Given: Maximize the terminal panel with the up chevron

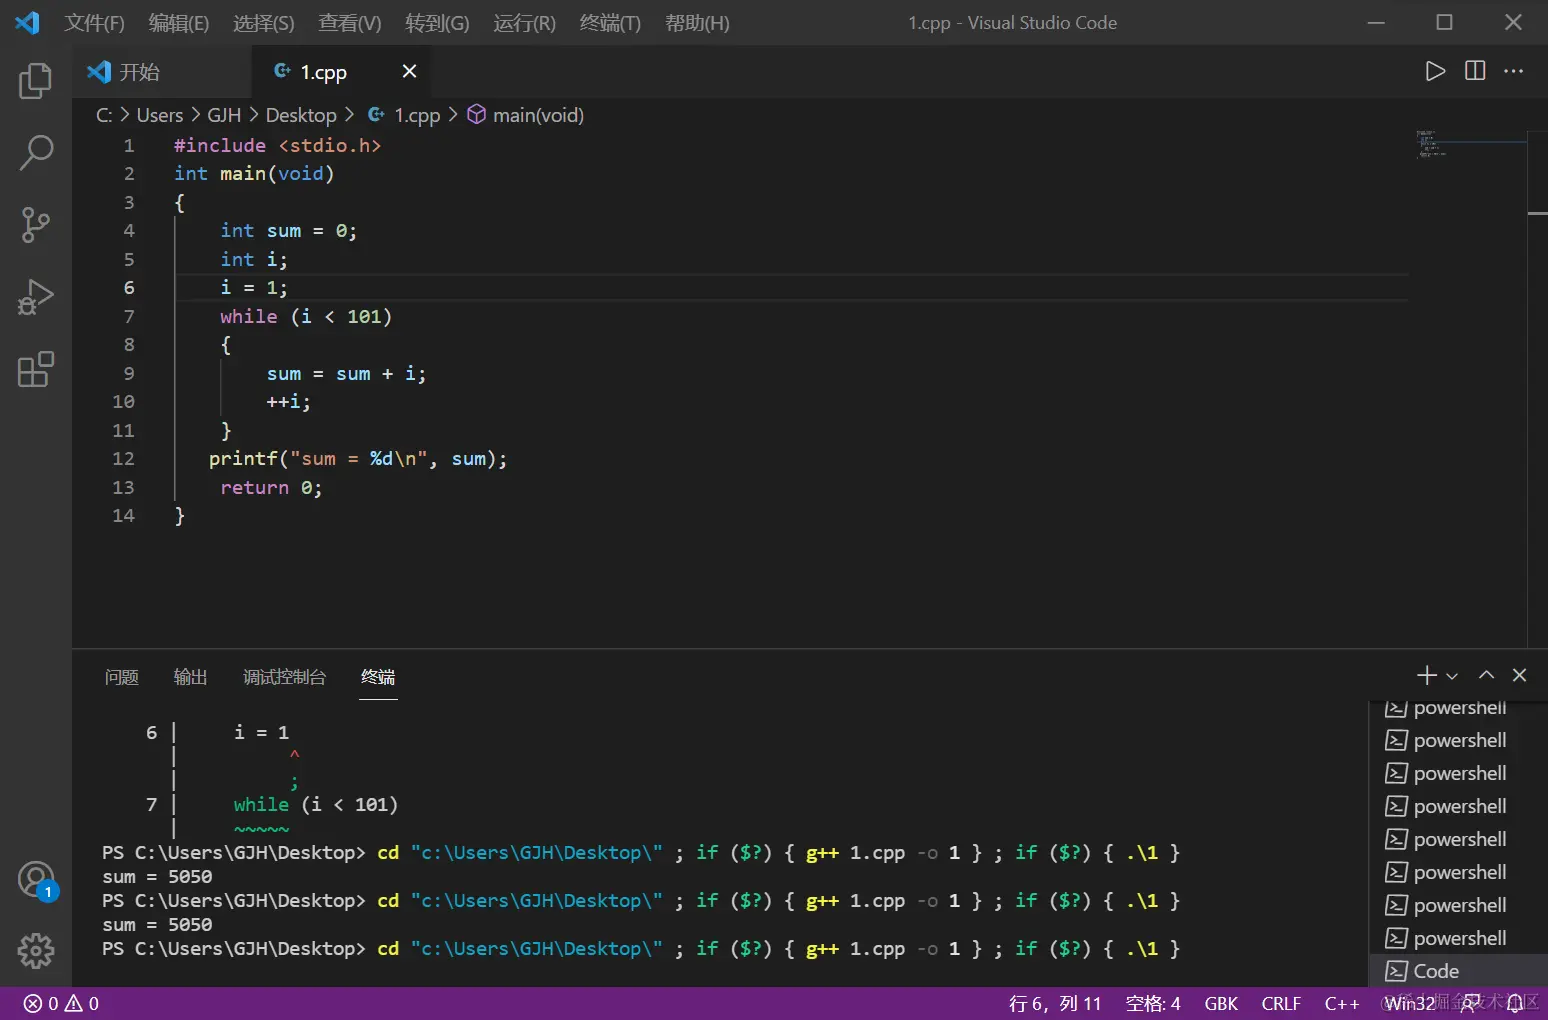Looking at the screenshot, I should coord(1487,676).
